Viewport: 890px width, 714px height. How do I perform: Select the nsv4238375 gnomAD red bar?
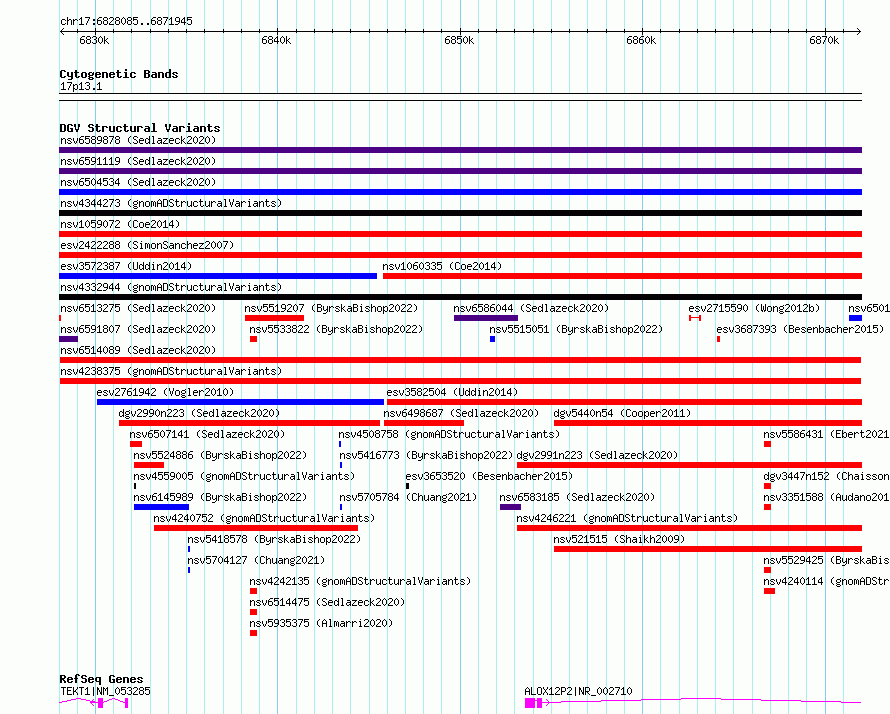click(x=460, y=381)
